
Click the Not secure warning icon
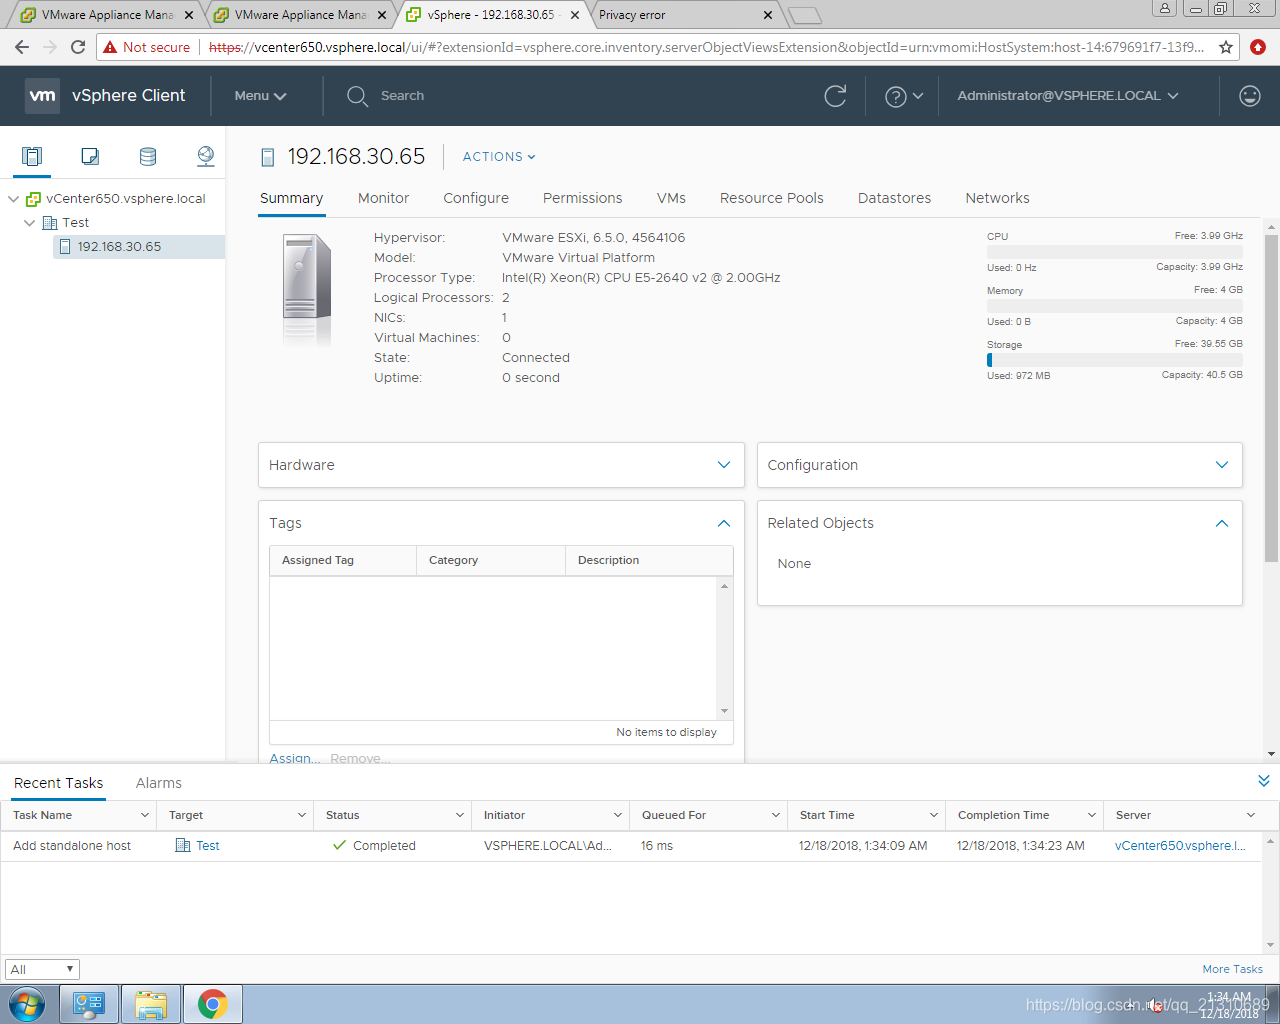point(110,47)
